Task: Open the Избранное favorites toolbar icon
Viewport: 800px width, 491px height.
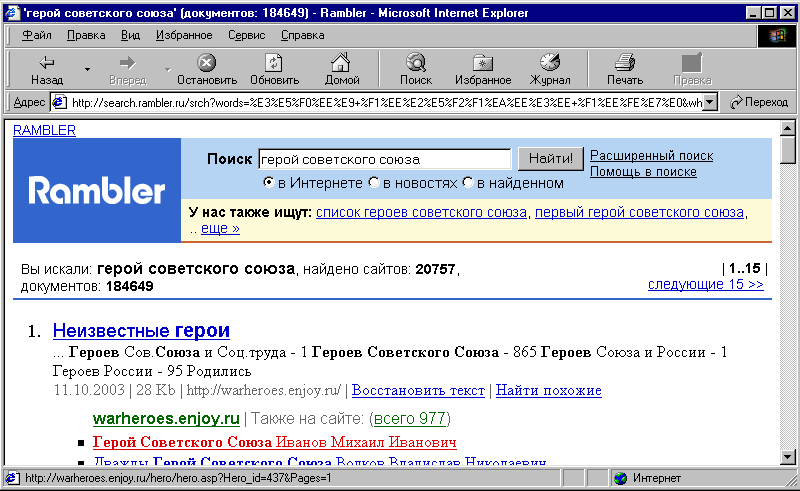Action: (483, 63)
